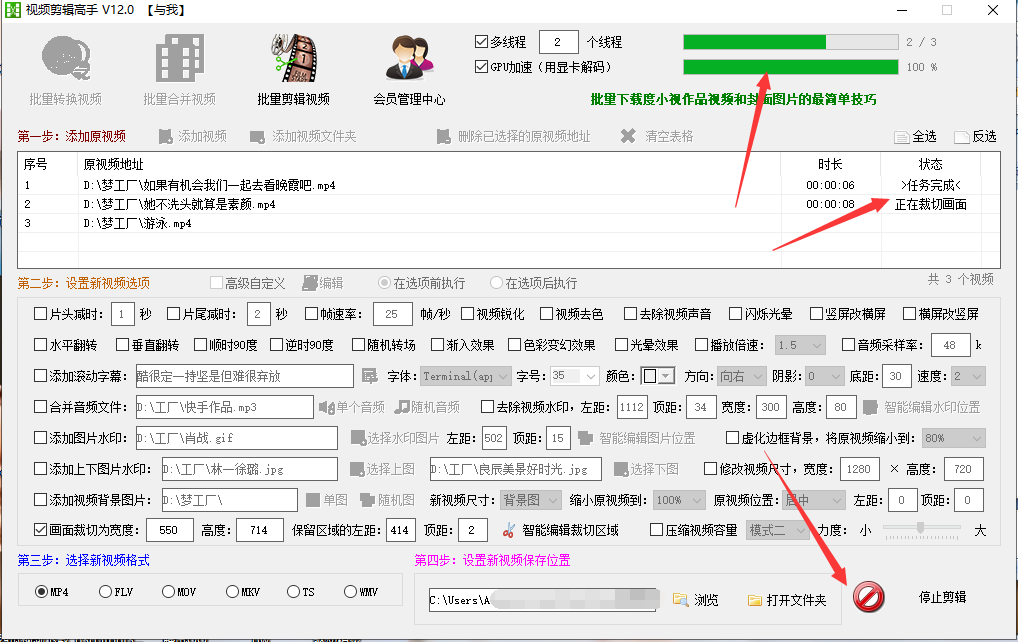Click the 单个音频 speaker icon

[x=327, y=407]
